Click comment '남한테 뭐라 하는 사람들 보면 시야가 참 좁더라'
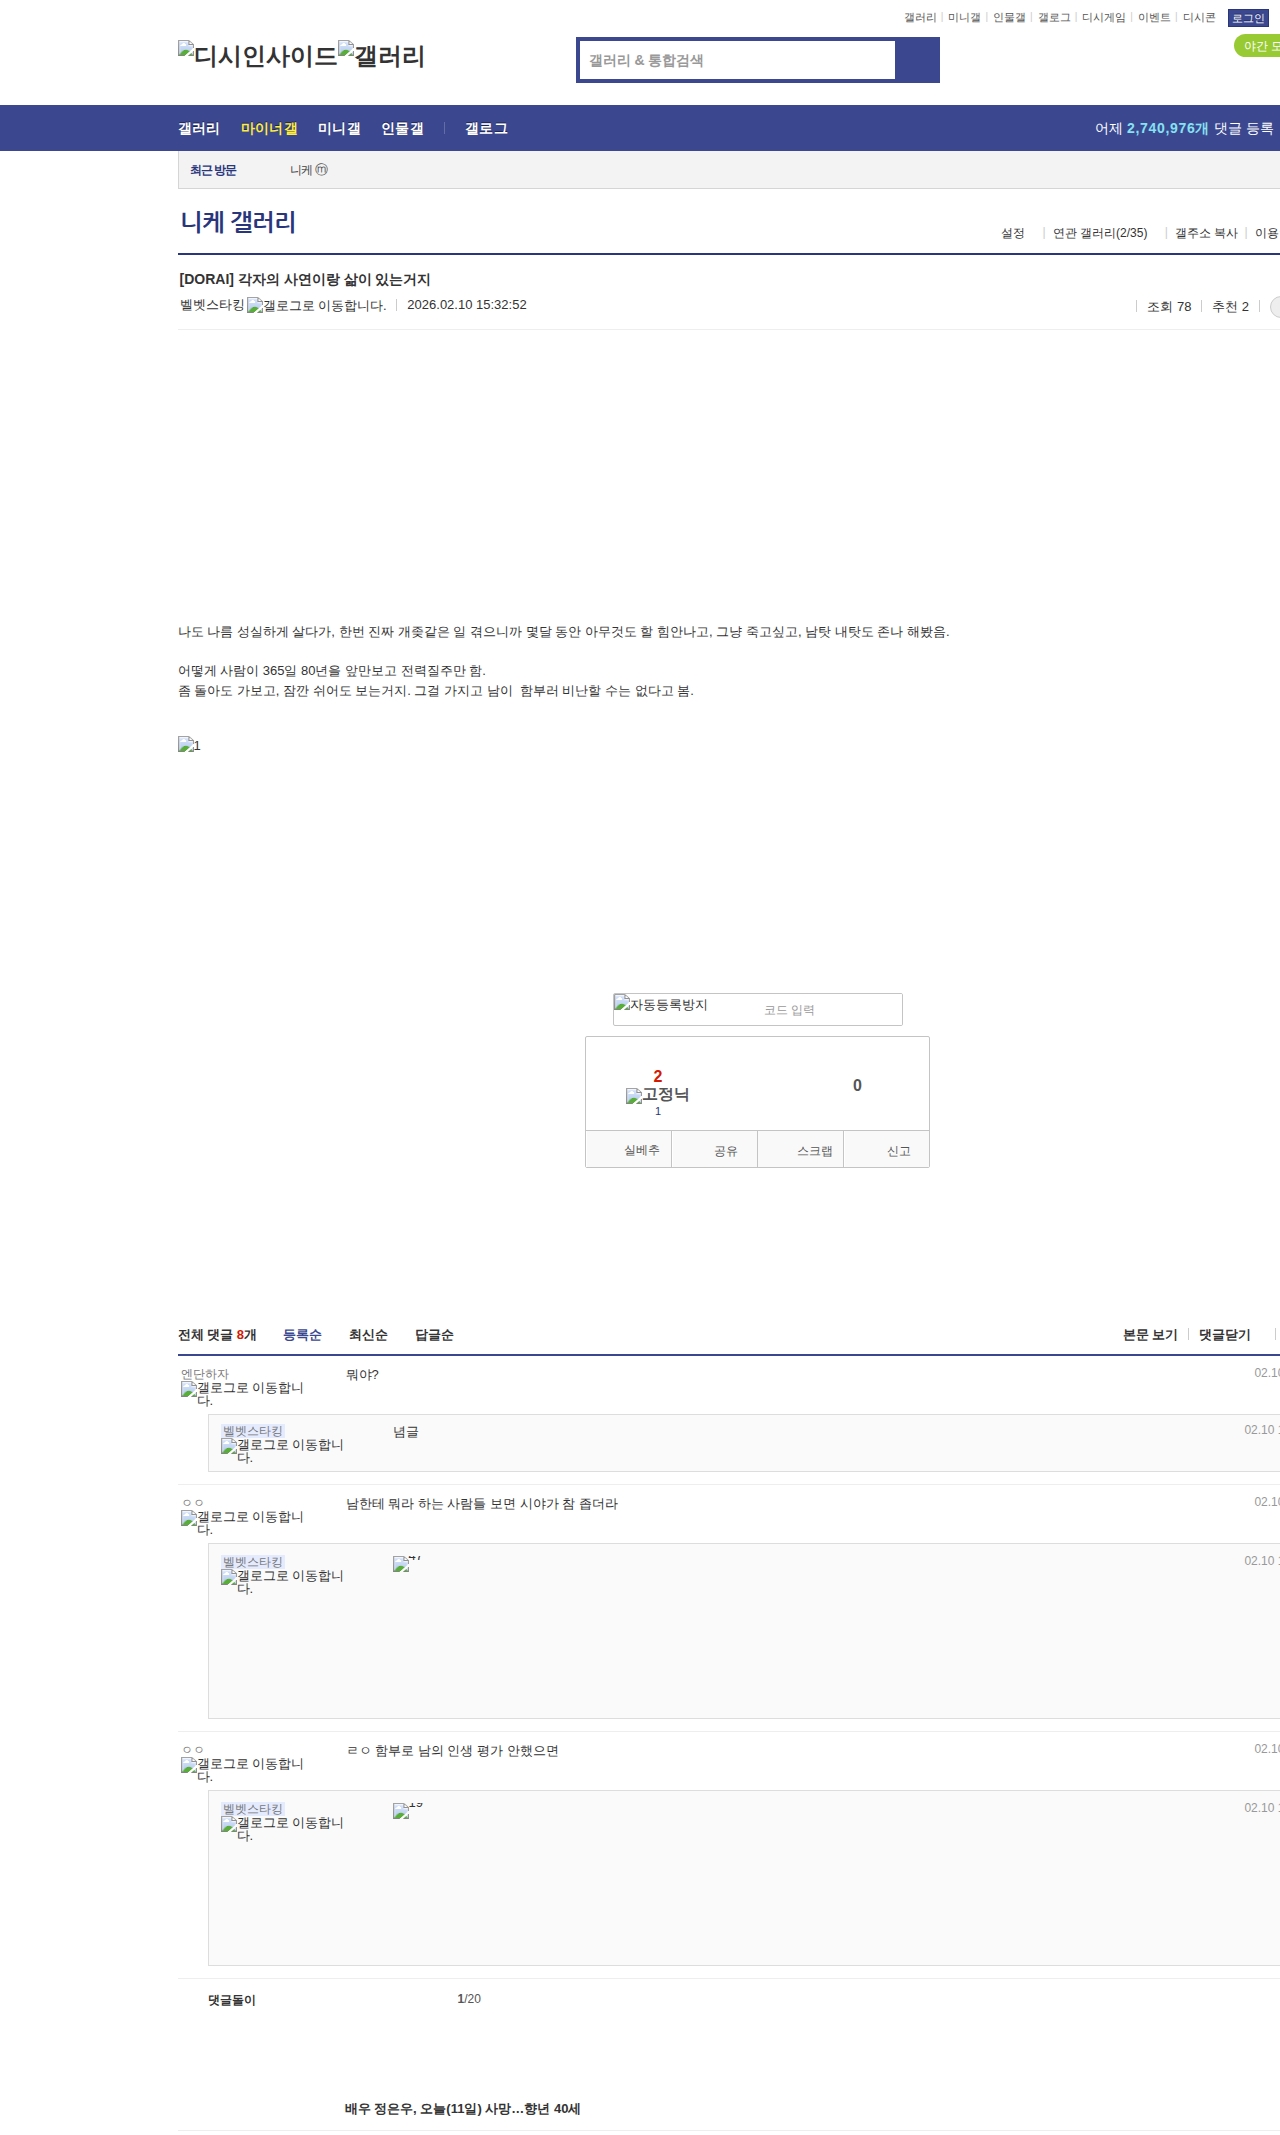Image resolution: width=1280 pixels, height=2135 pixels. [x=482, y=1504]
